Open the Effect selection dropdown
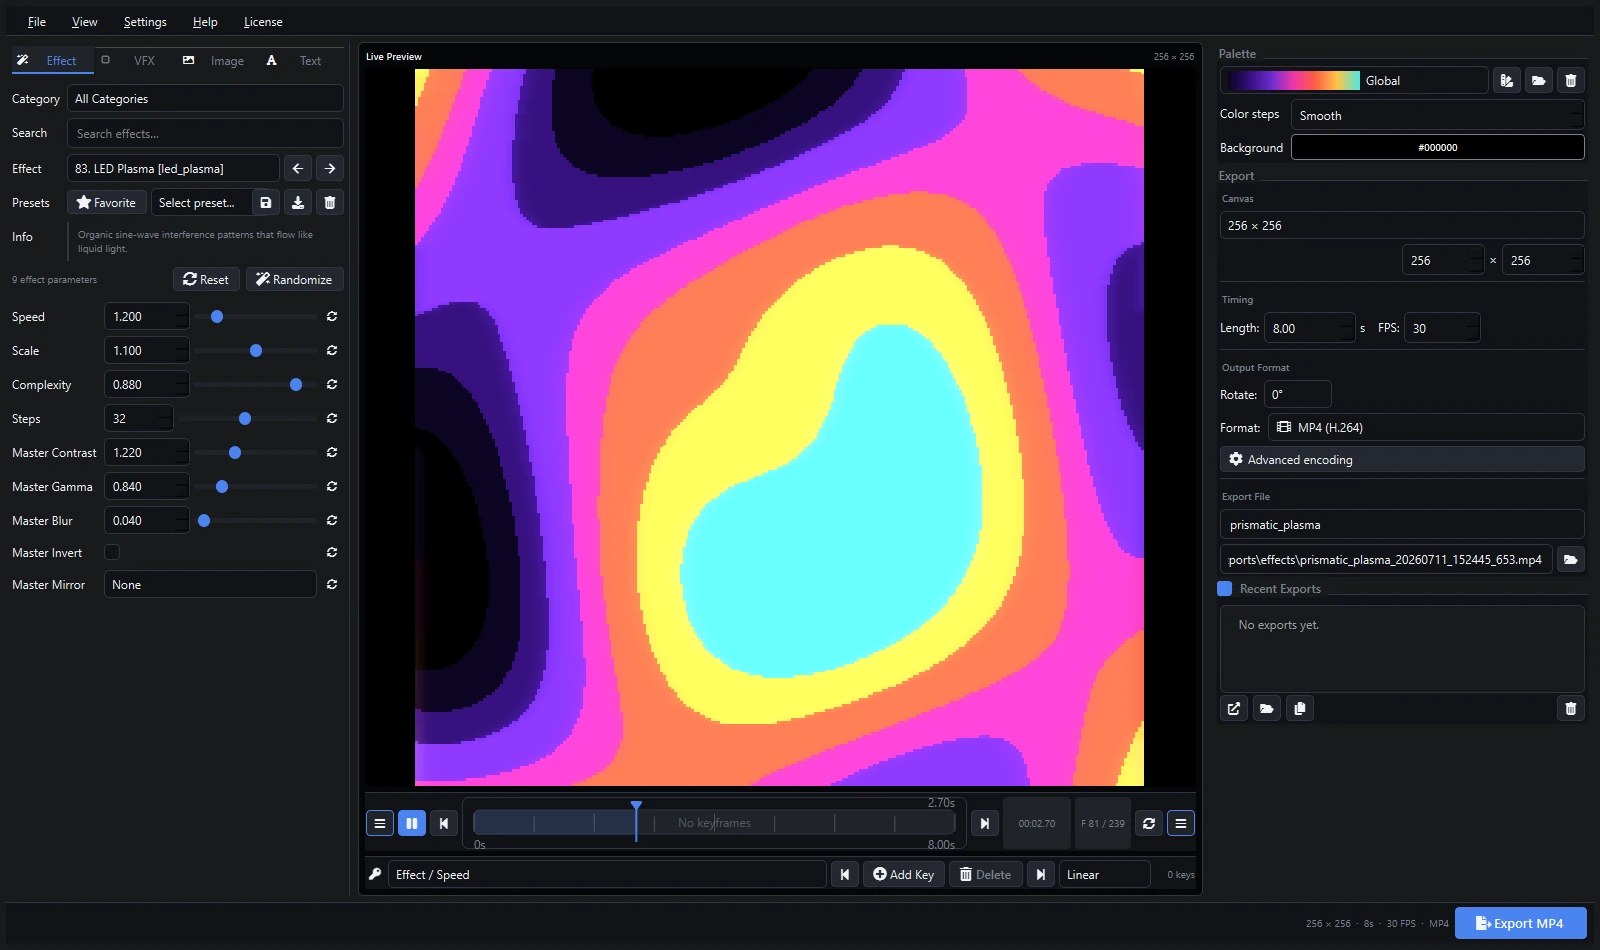This screenshot has width=1600, height=950. click(173, 168)
